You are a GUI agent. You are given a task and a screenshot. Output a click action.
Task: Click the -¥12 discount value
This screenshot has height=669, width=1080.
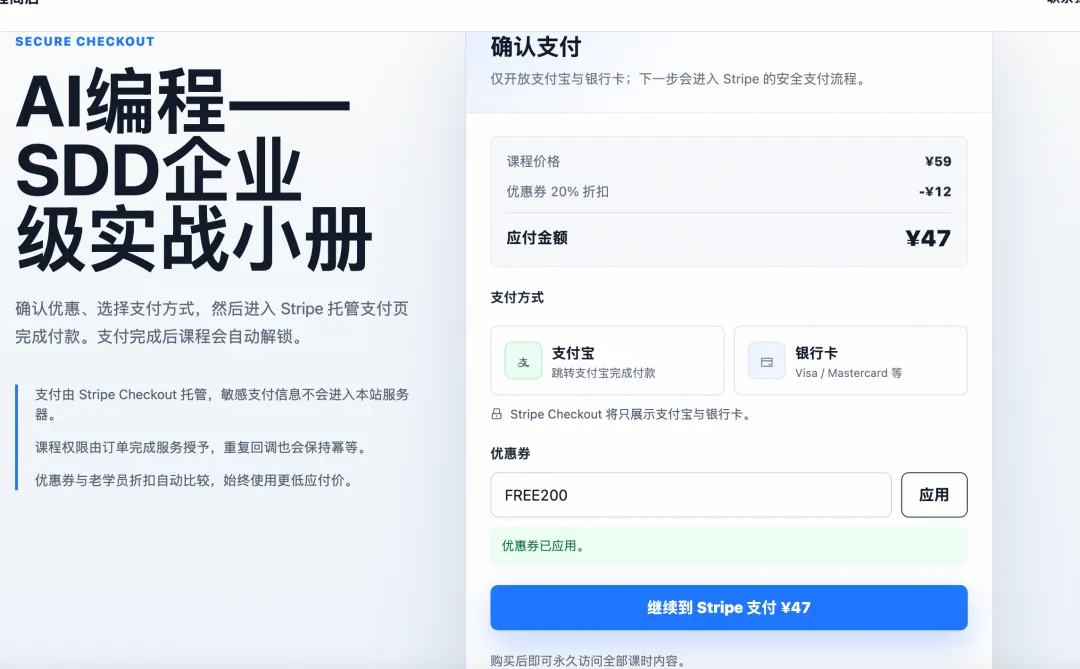point(935,192)
